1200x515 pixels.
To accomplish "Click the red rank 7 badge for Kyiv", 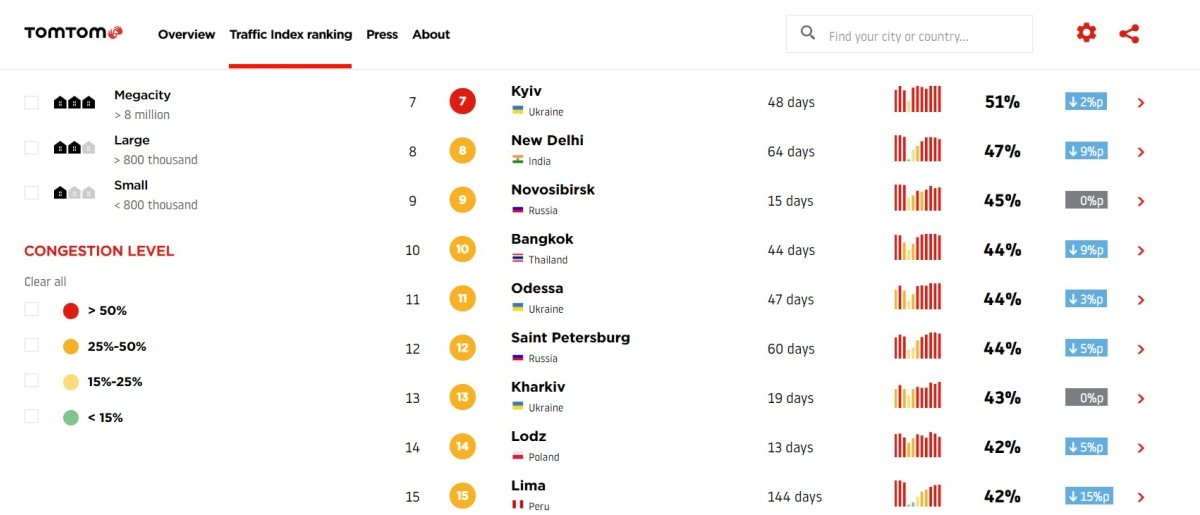I will click(462, 101).
